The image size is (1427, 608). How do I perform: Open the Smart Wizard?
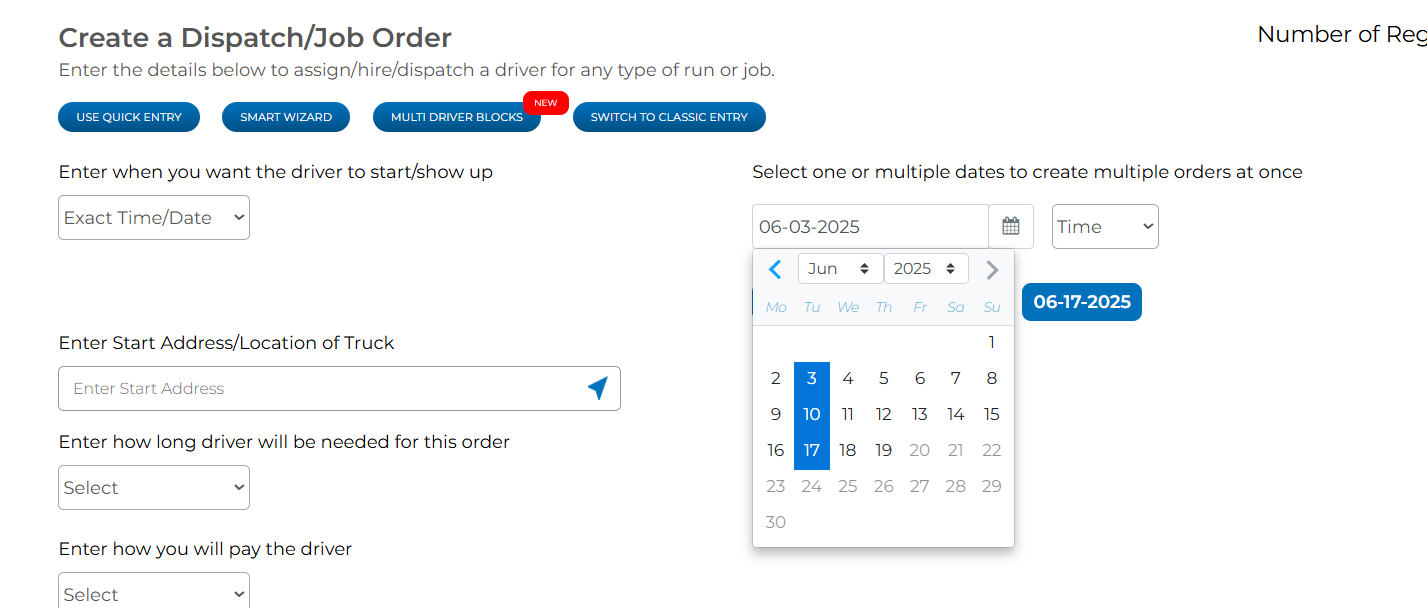tap(286, 117)
